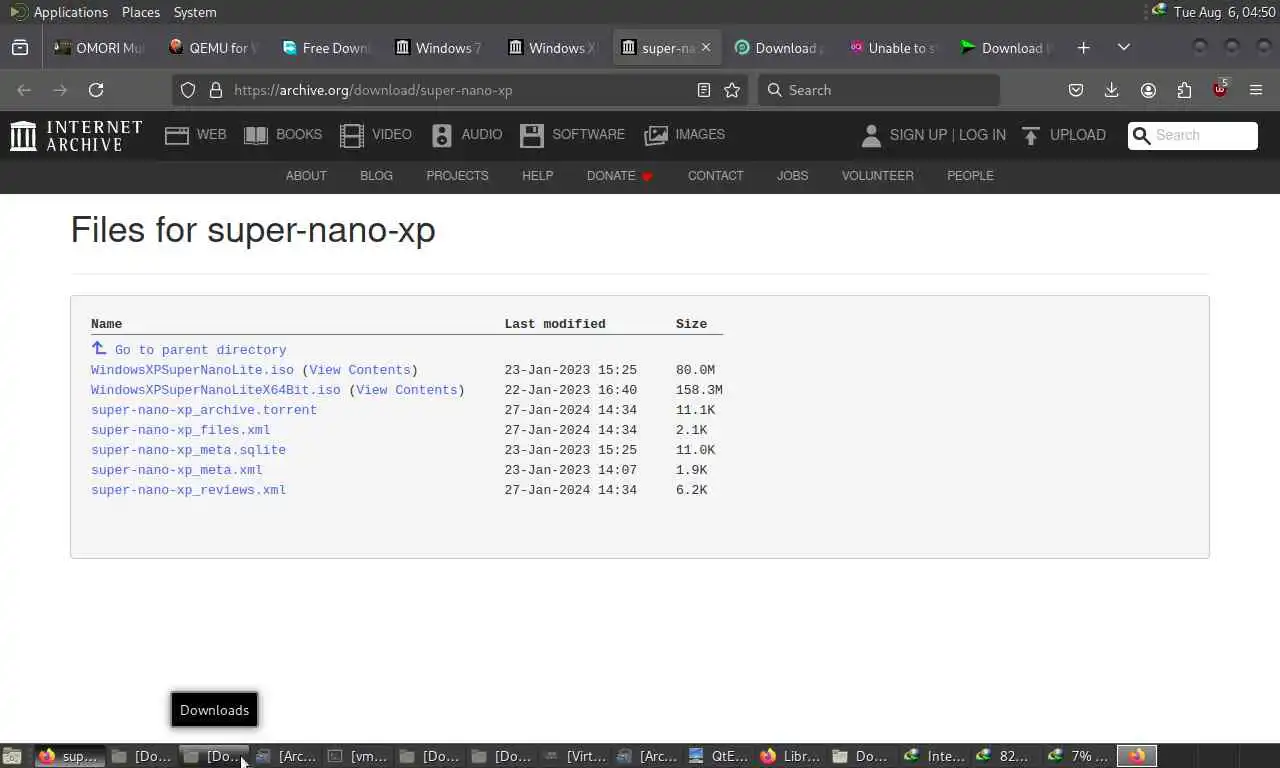
Task: Click LOG IN link
Action: pyautogui.click(x=982, y=135)
